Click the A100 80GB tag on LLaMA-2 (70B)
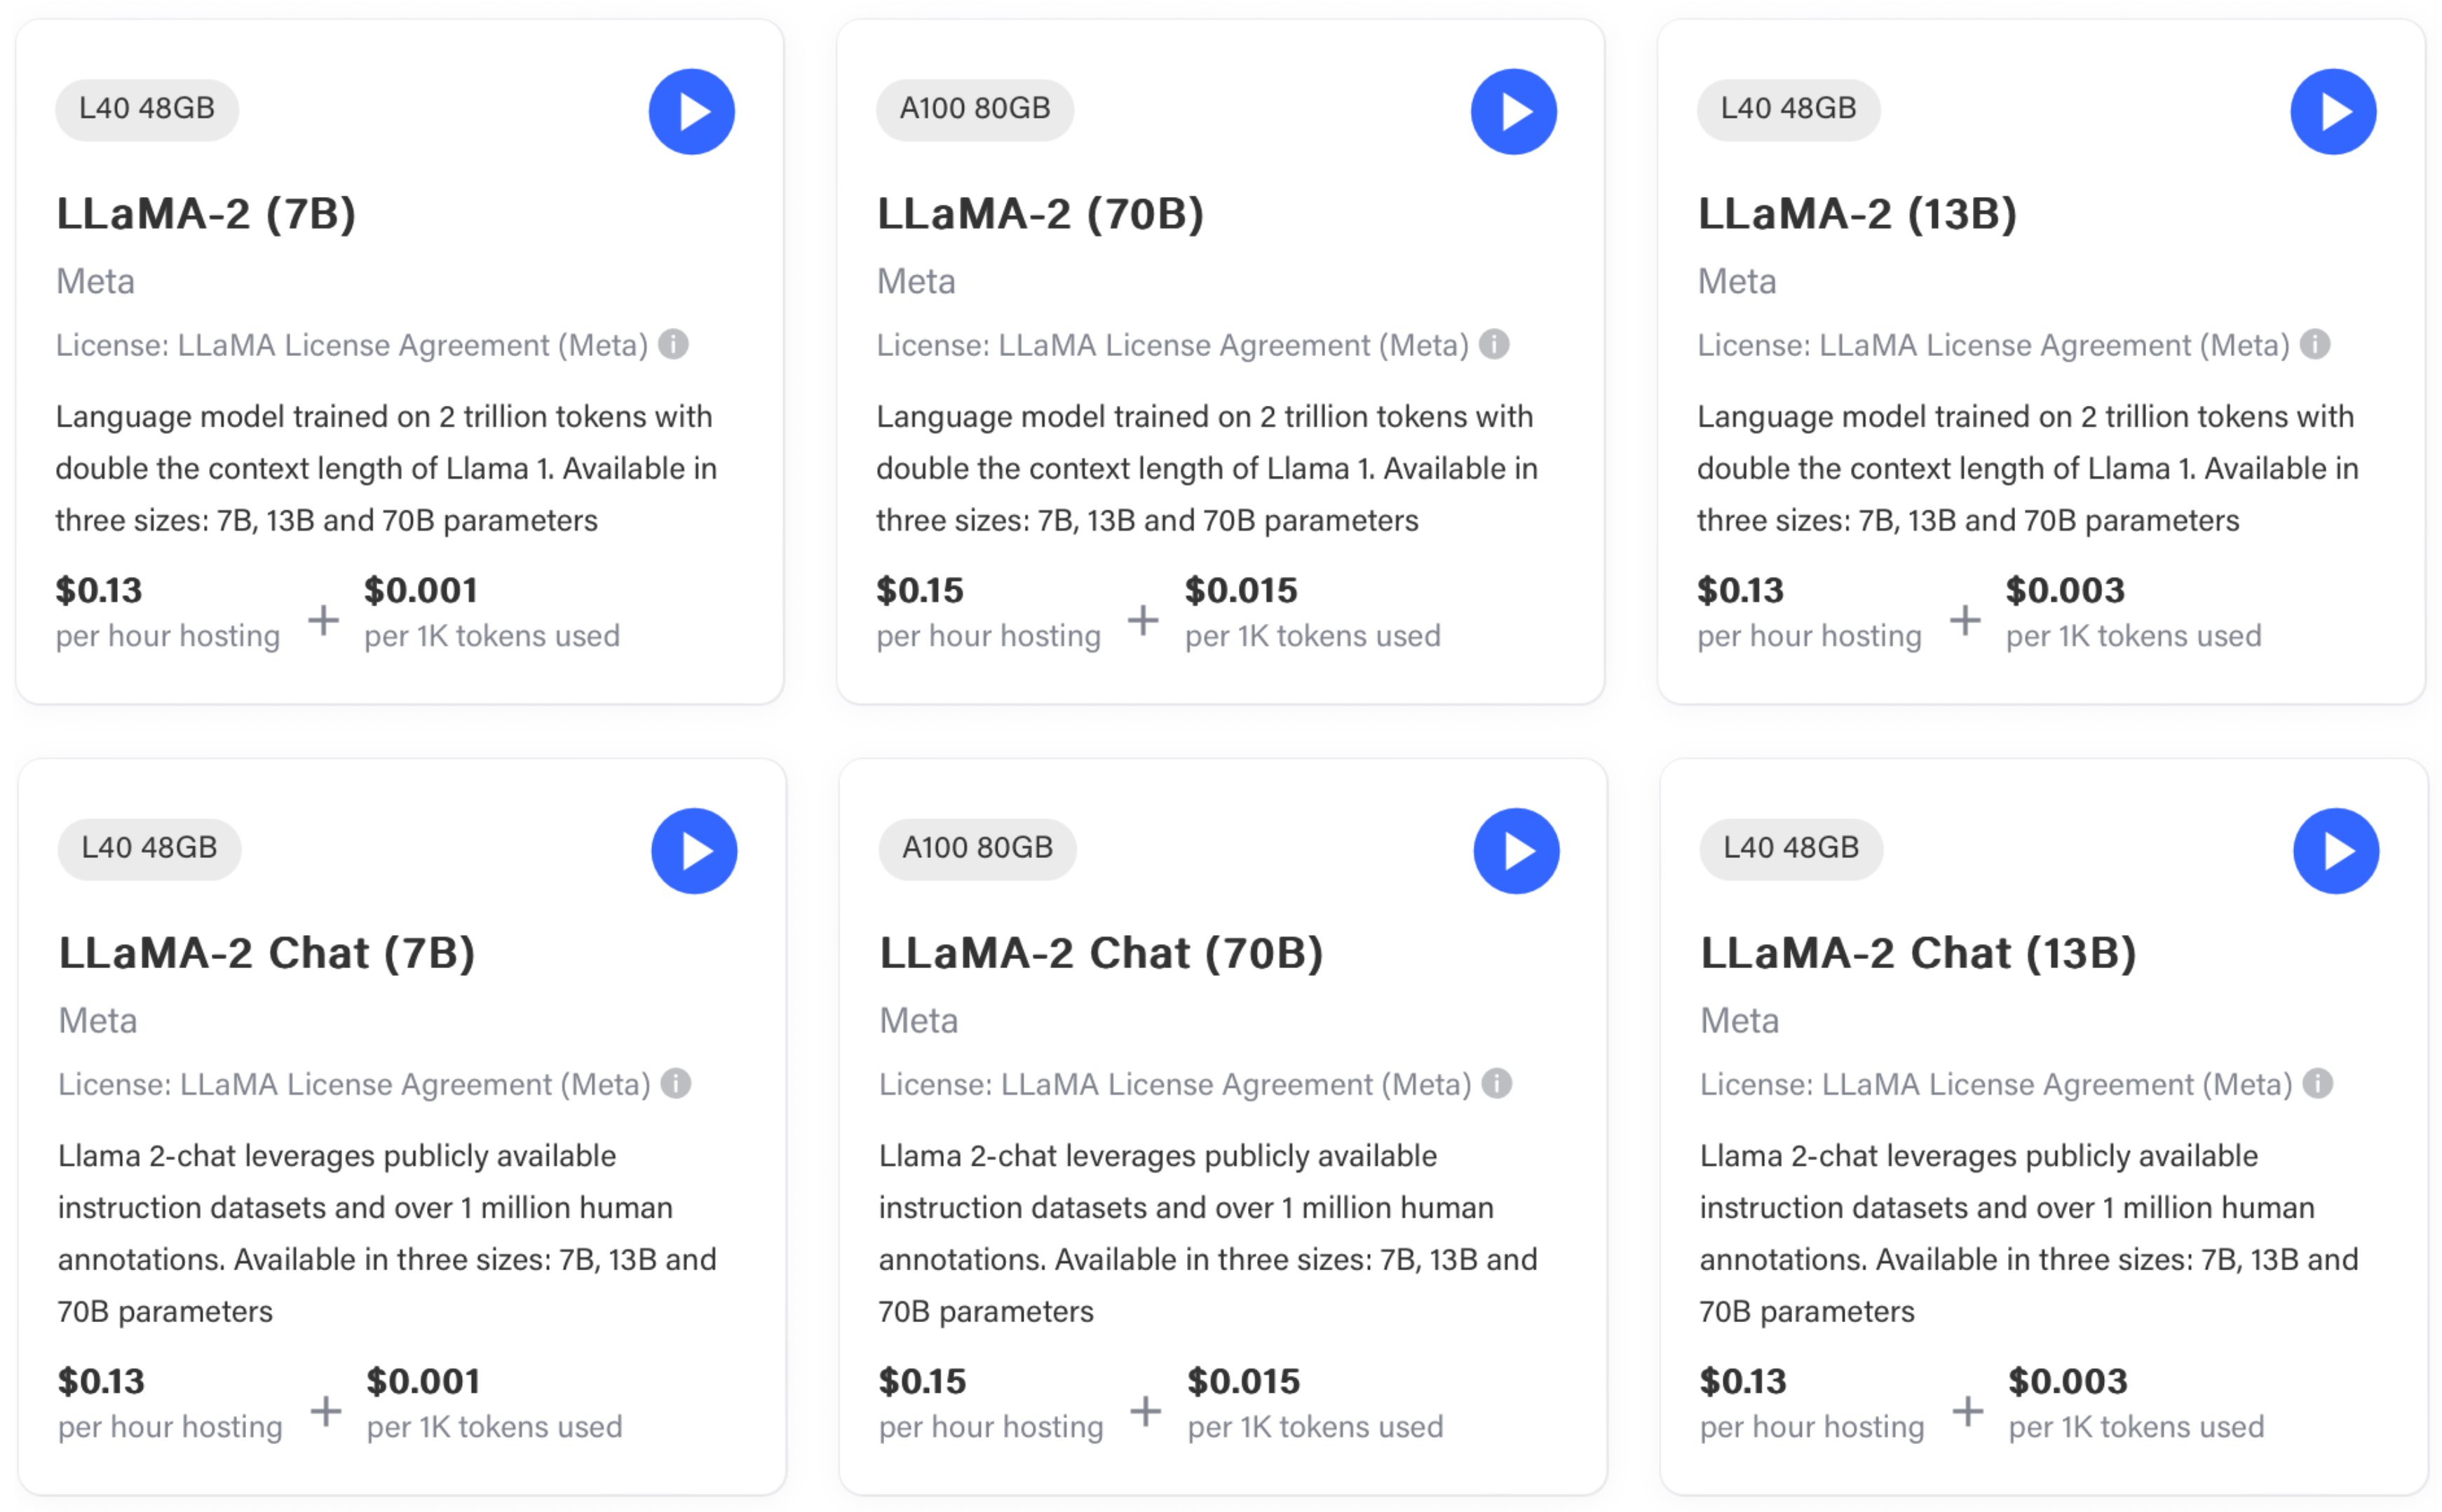Viewport: 2442px width, 1512px height. 975,109
